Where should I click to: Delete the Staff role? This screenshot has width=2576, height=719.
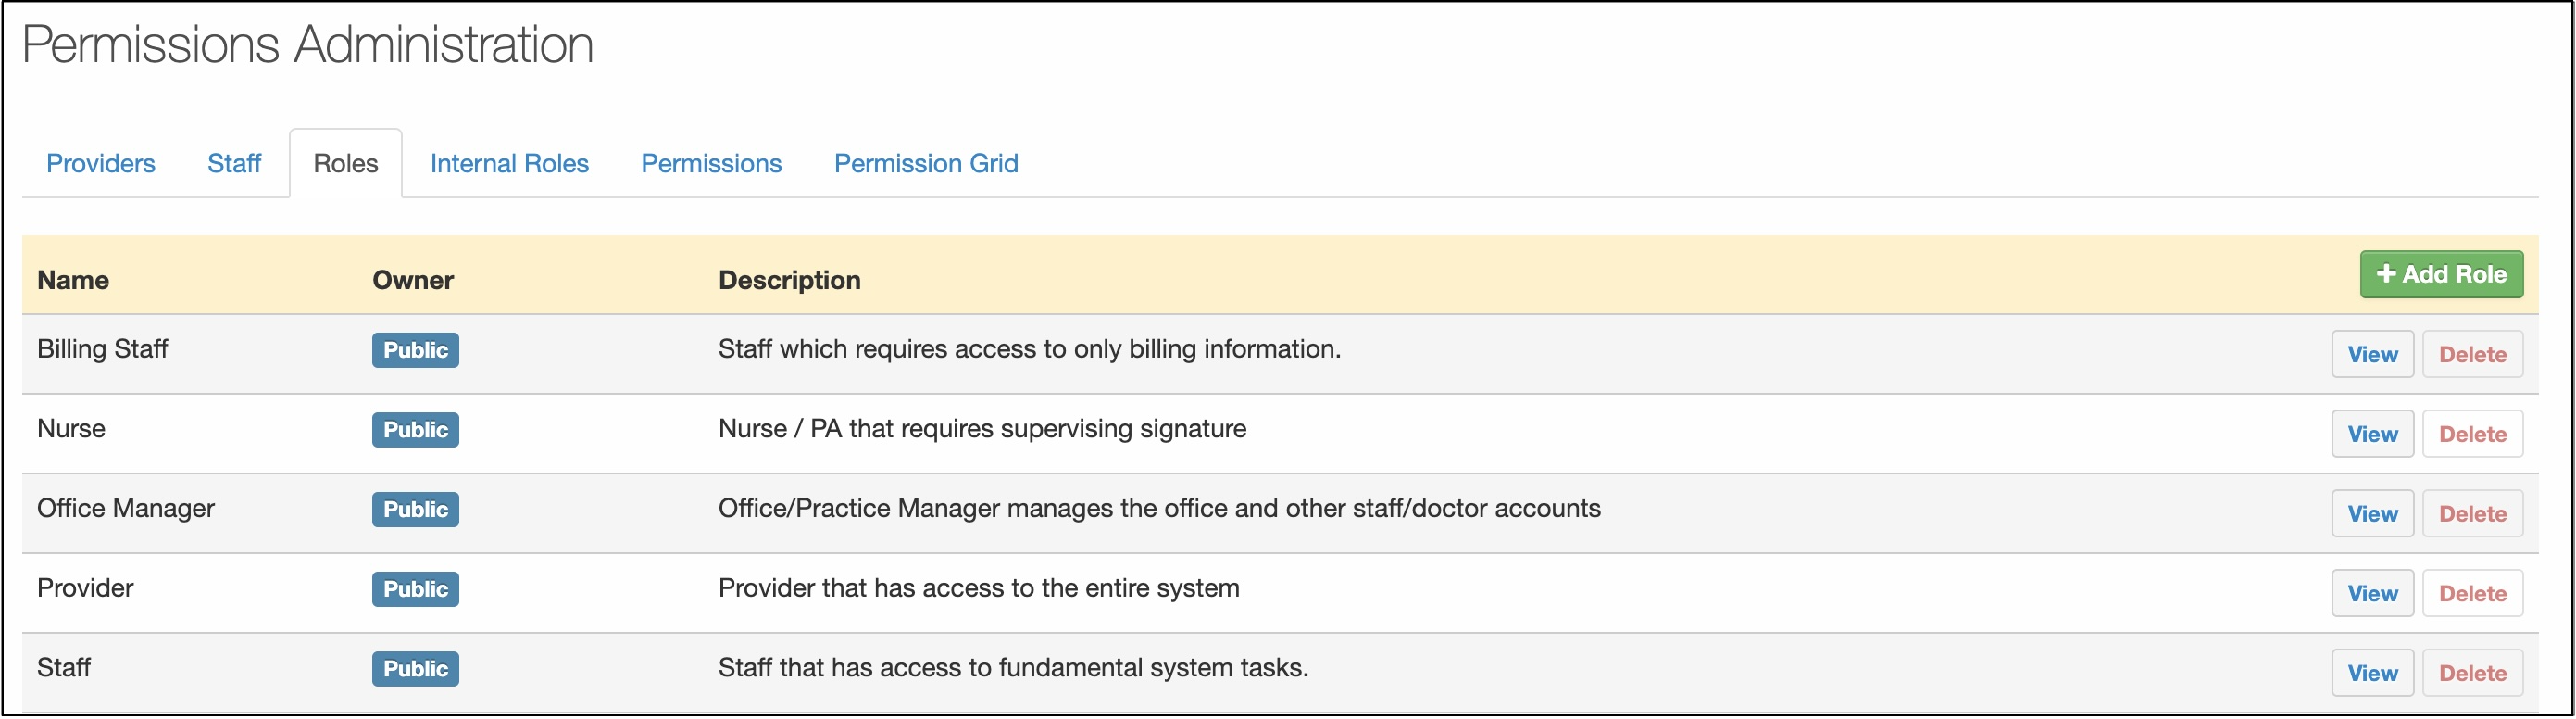(2471, 673)
